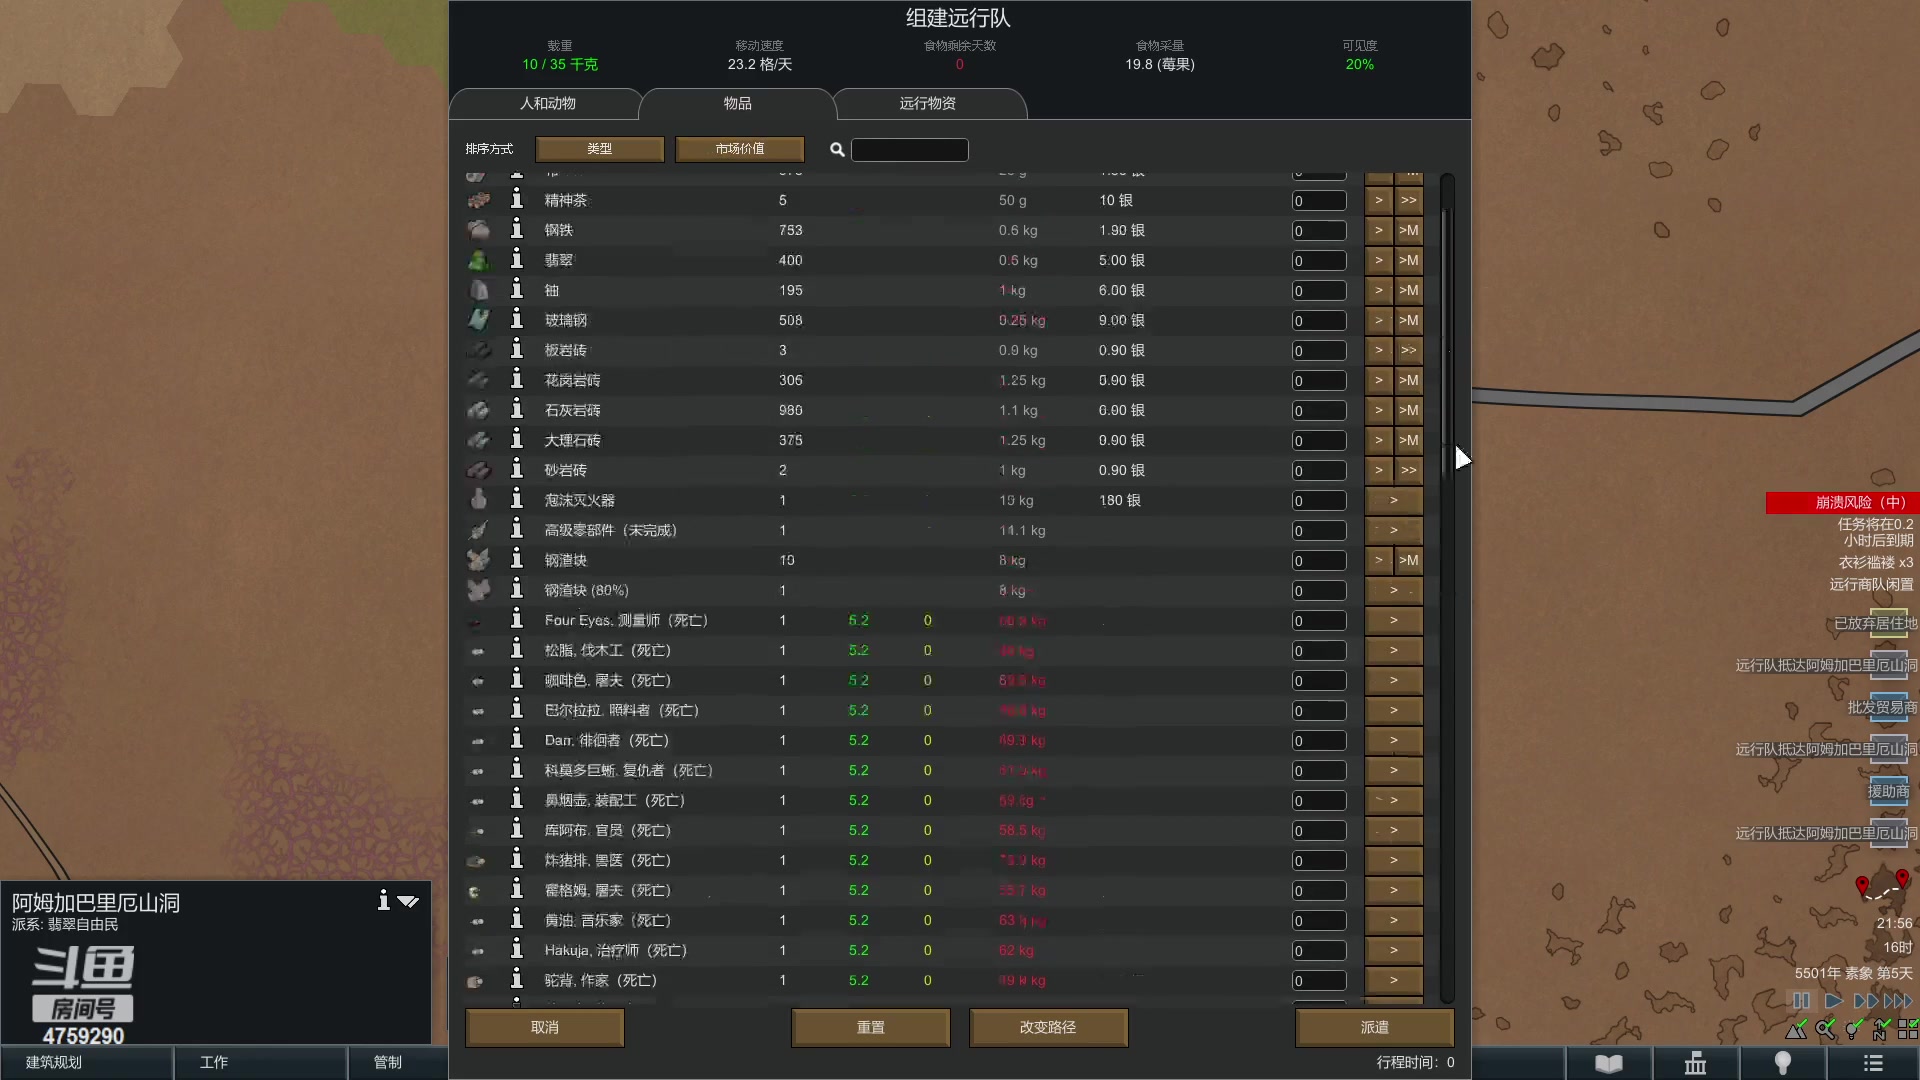Viewport: 1920px width, 1080px height.
Task: Open the history book icon
Action: [1608, 1063]
